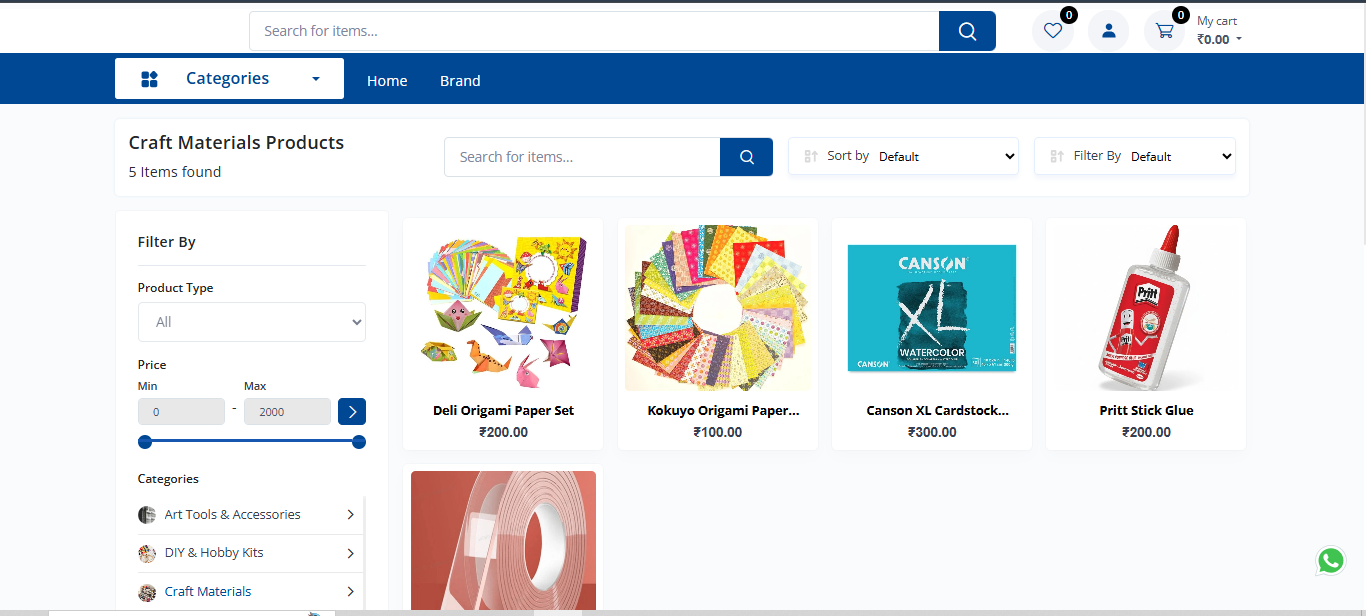Image resolution: width=1366 pixels, height=616 pixels.
Task: Click the Categories grid icon
Action: click(x=150, y=79)
